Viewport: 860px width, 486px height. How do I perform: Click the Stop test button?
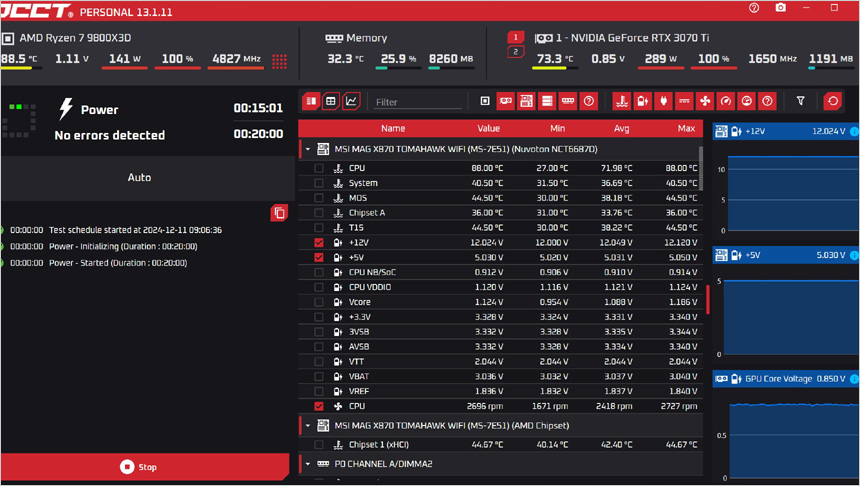tap(138, 467)
